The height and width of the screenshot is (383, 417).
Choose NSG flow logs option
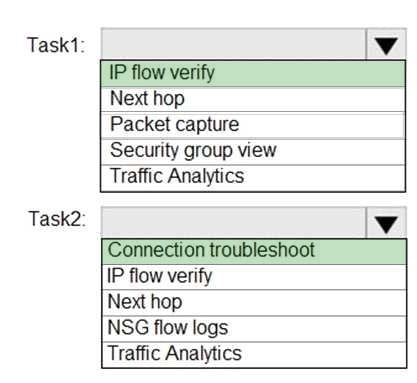click(x=254, y=328)
